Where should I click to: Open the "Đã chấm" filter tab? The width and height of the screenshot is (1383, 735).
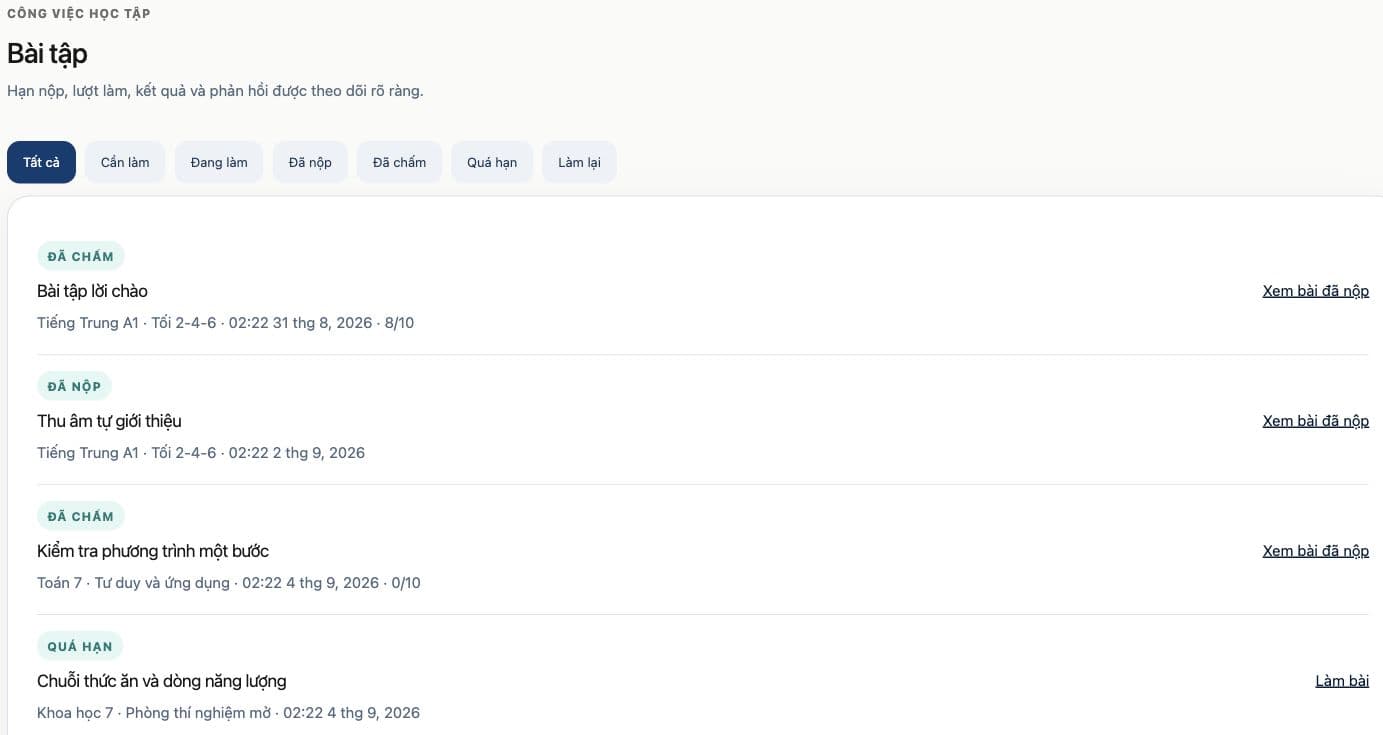(x=399, y=162)
